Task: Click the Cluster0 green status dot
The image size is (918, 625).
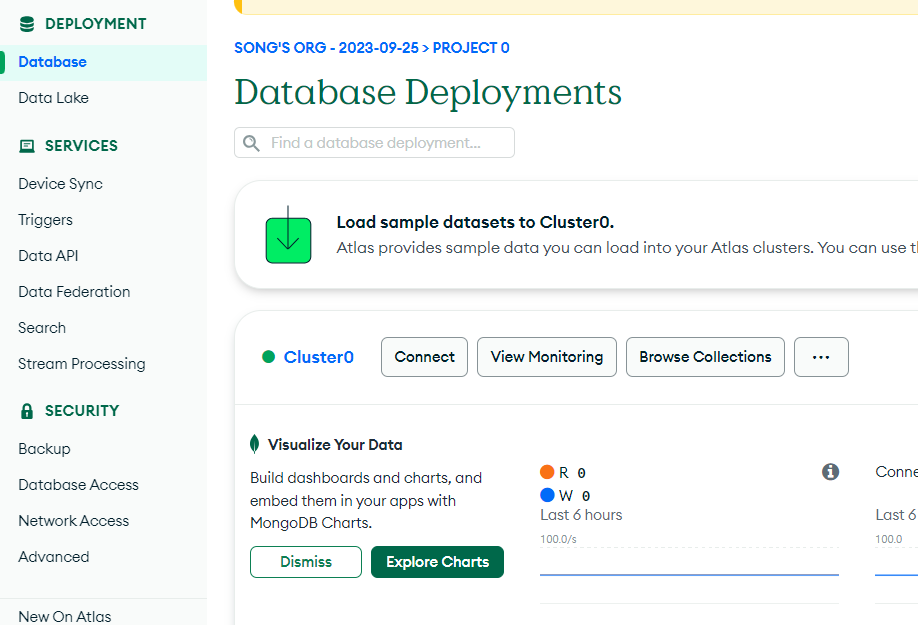Action: tap(269, 357)
